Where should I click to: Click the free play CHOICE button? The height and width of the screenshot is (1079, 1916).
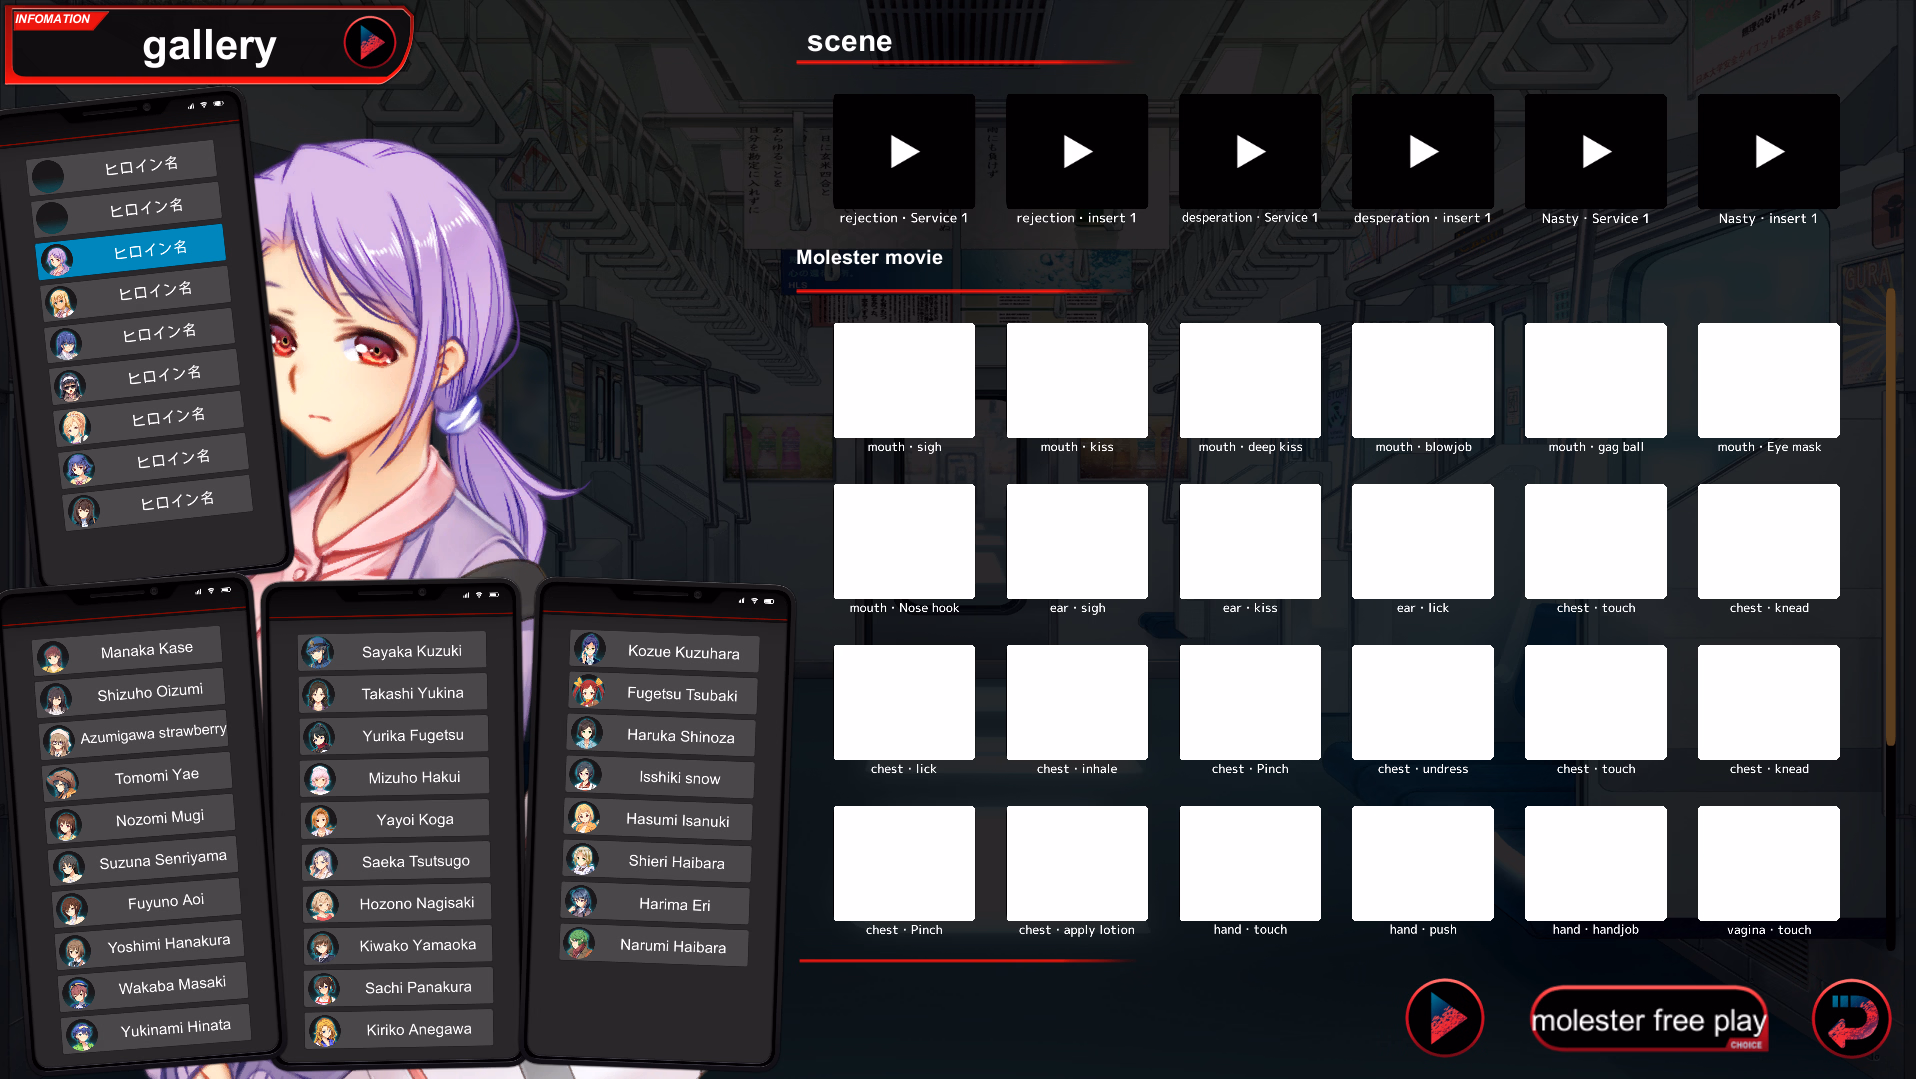pyautogui.click(x=1648, y=1020)
